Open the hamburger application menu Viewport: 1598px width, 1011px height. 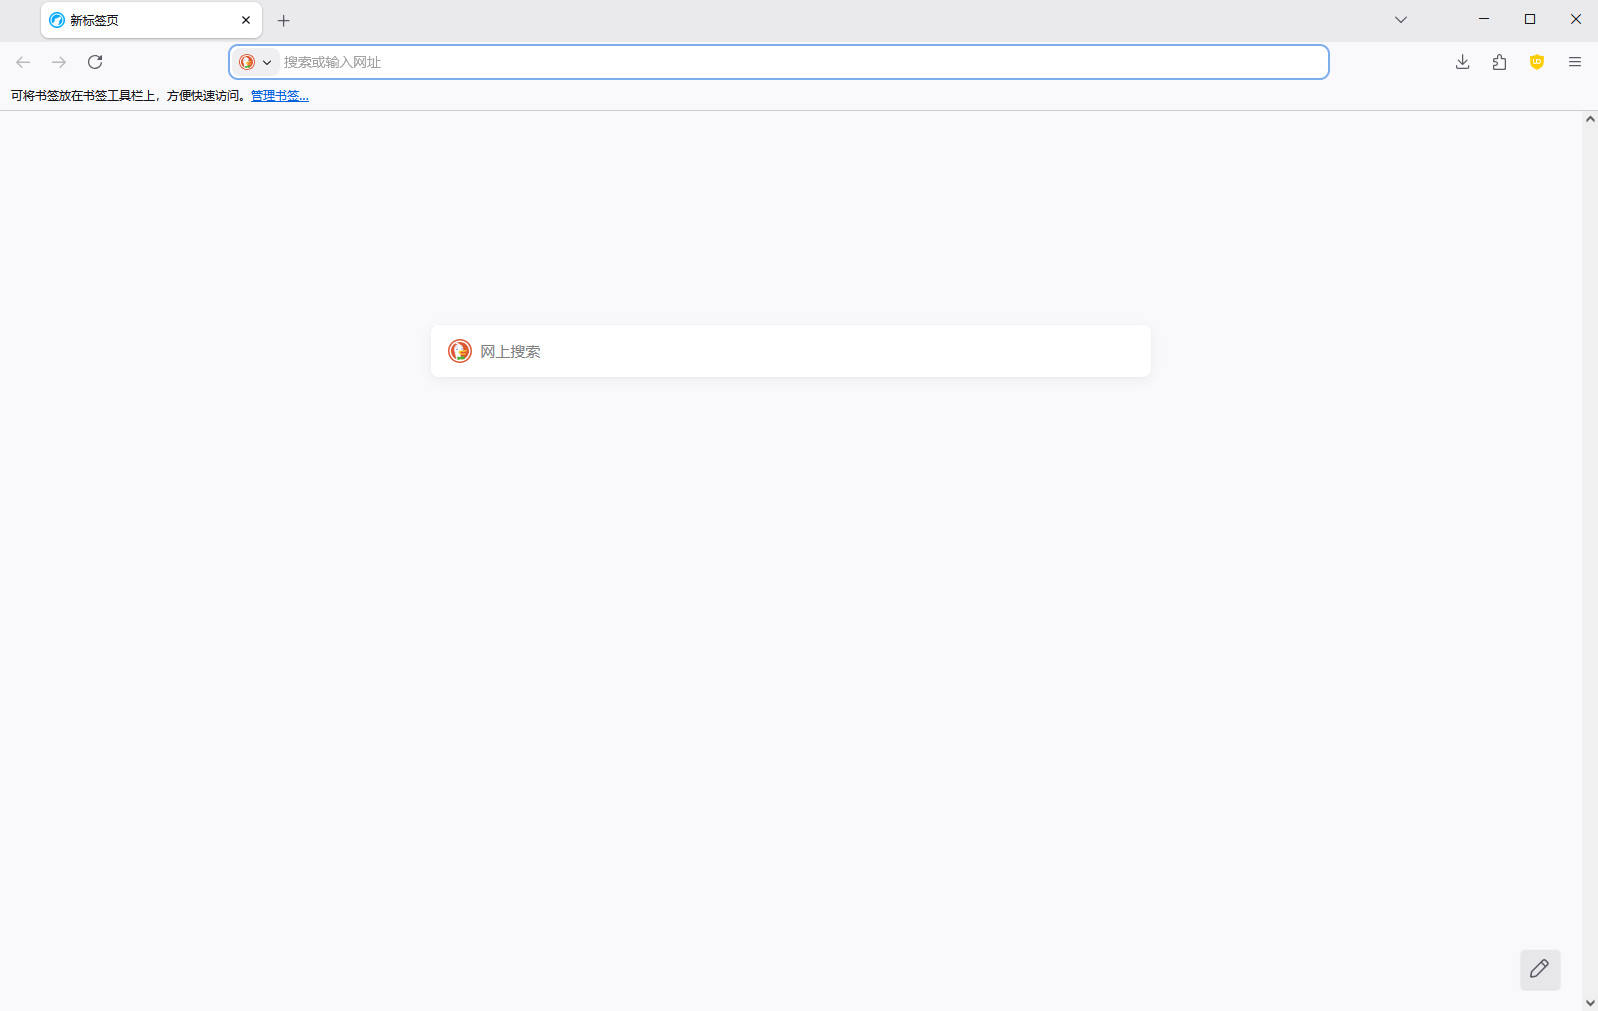[1574, 62]
